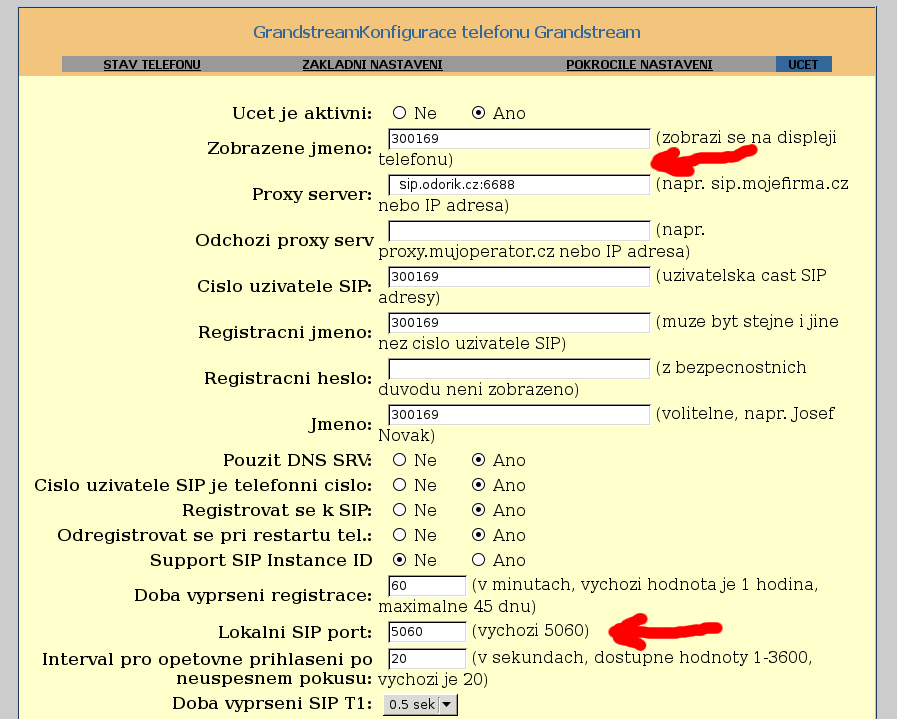Focus the Cislo uzivatele SIP field
Viewport: 897px width, 719px height.
[519, 277]
